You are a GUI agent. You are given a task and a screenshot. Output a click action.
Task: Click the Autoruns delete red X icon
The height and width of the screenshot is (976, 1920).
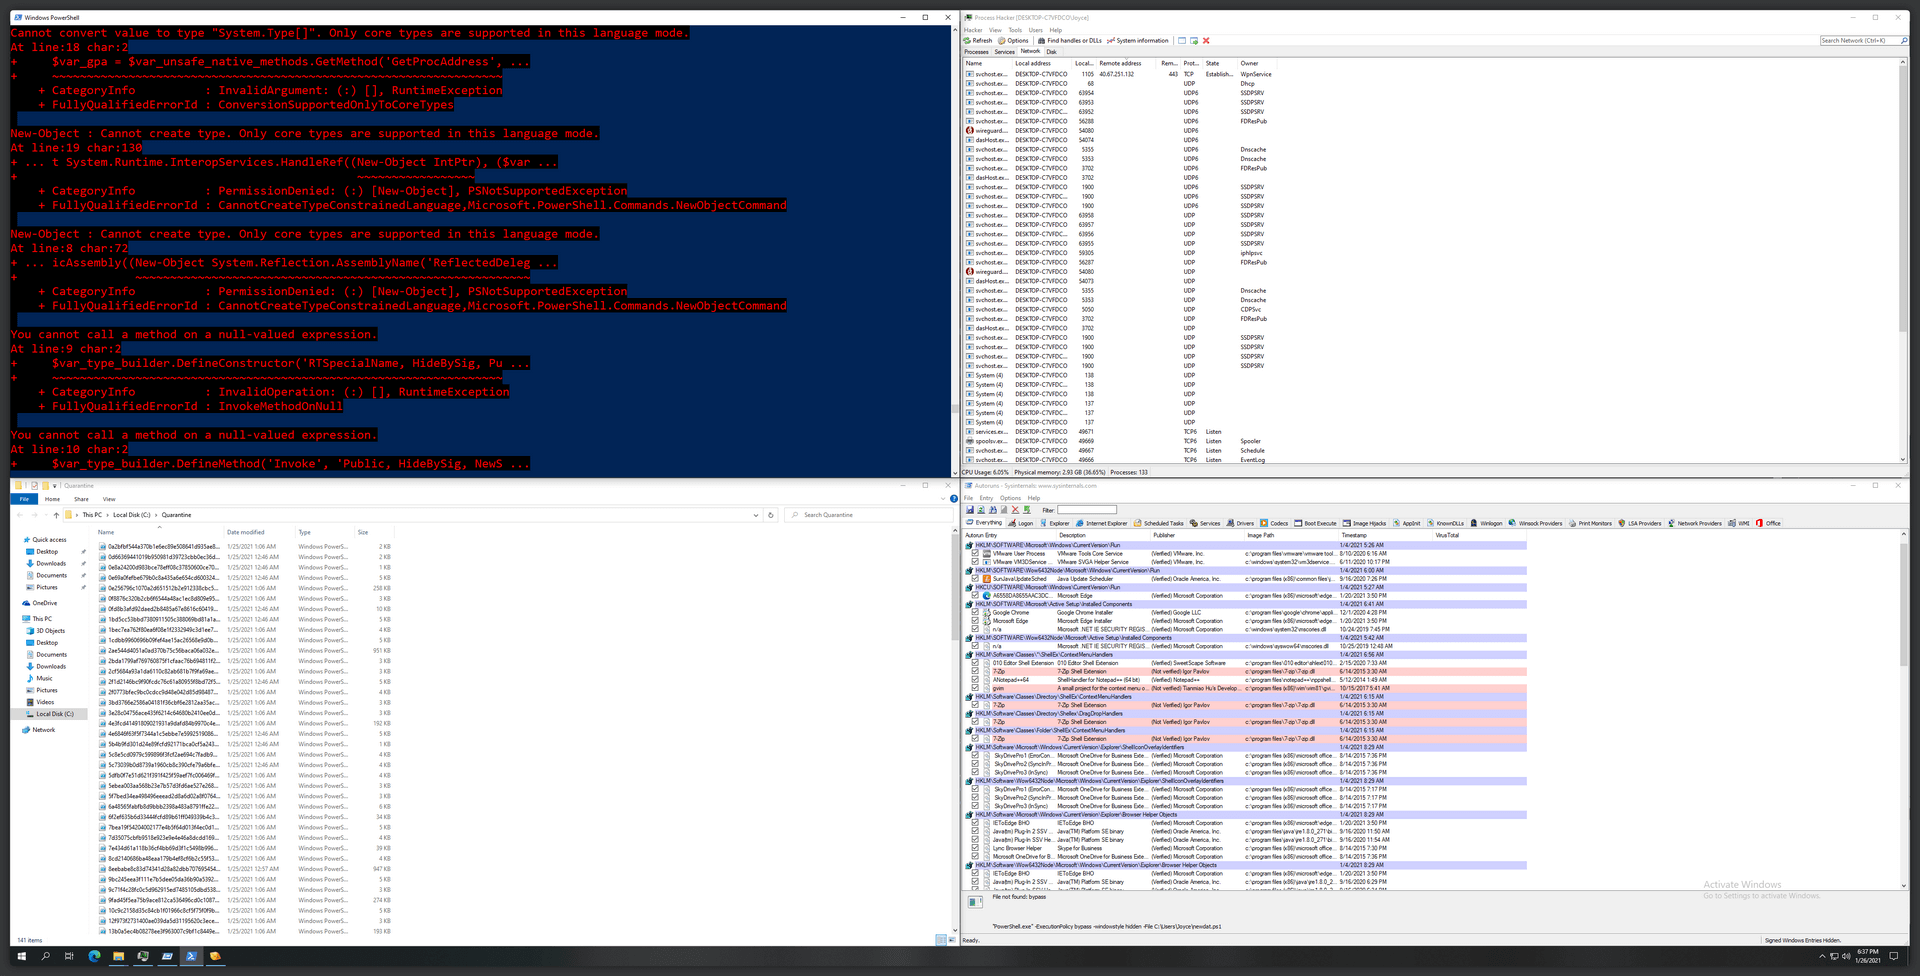pos(1015,510)
